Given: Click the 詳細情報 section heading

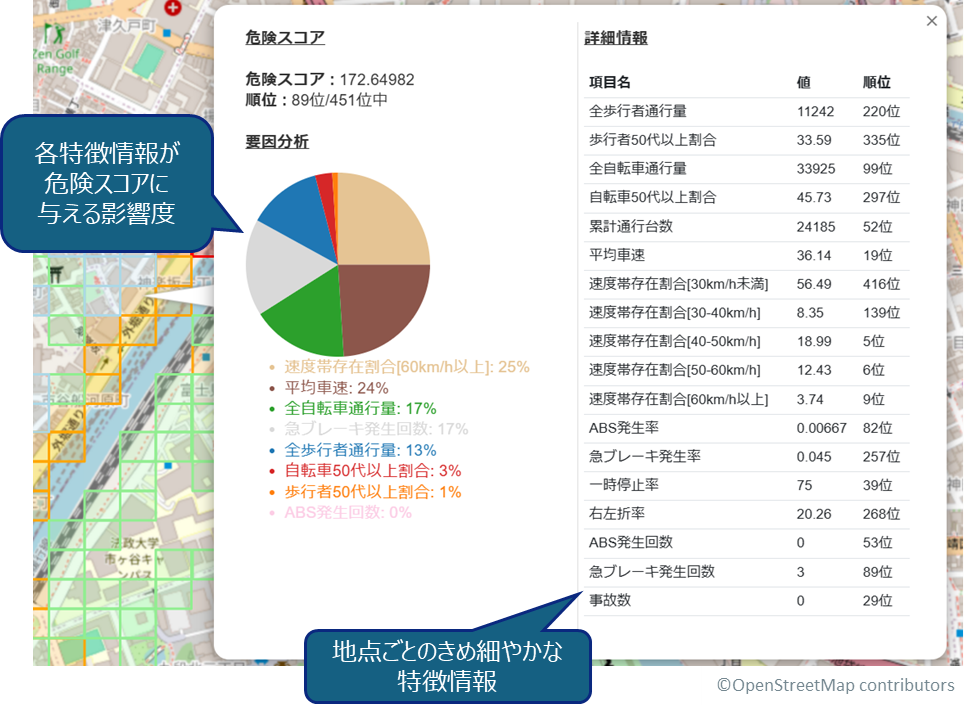Looking at the screenshot, I should (x=616, y=38).
